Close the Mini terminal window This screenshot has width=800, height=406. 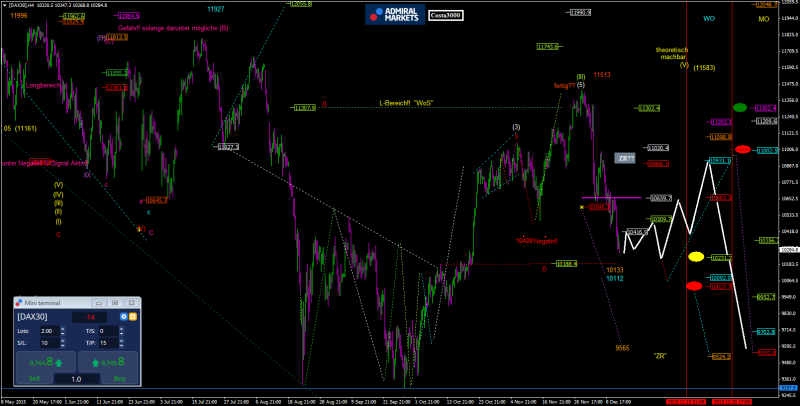[130, 302]
